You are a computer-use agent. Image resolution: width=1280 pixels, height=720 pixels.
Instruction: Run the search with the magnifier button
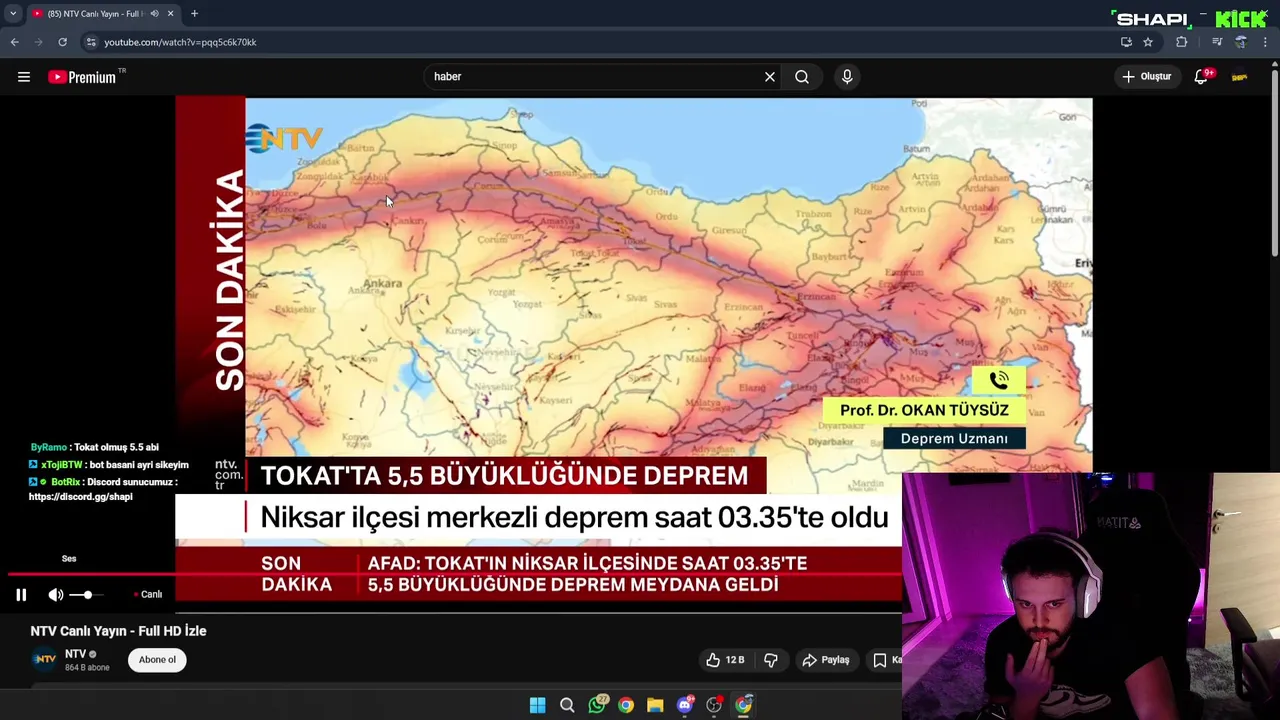tap(802, 77)
